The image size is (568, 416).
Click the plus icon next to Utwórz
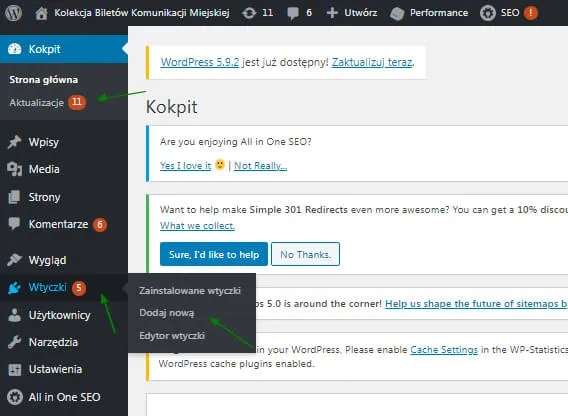tap(332, 13)
